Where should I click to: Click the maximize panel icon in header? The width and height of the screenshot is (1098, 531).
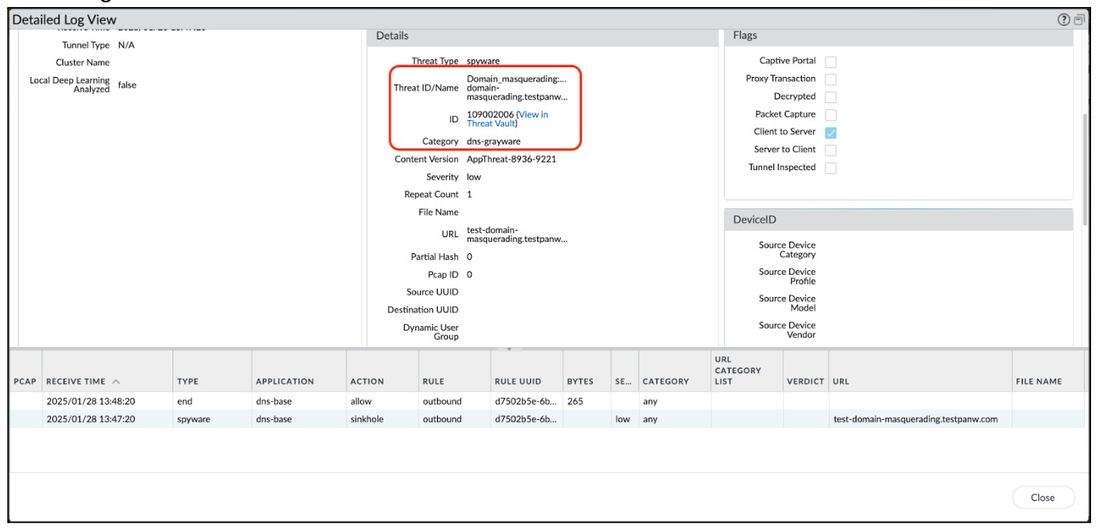click(1078, 20)
